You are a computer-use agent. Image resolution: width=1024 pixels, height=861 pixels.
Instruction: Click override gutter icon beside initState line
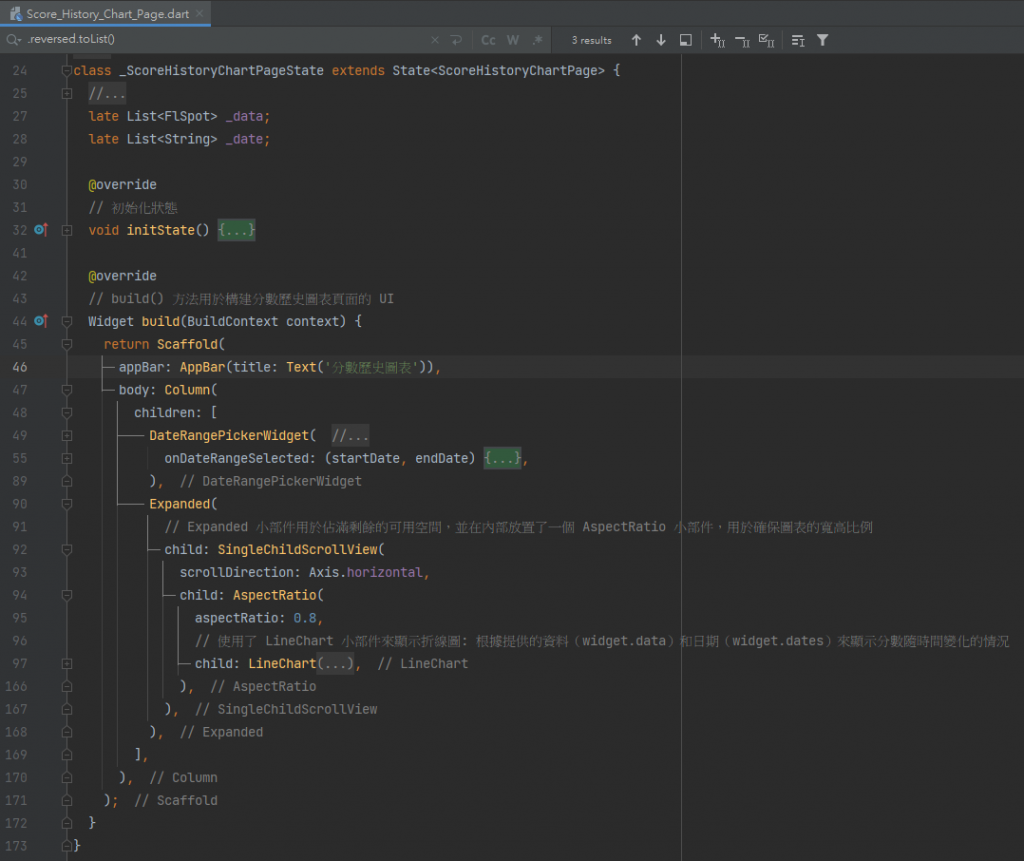[41, 230]
